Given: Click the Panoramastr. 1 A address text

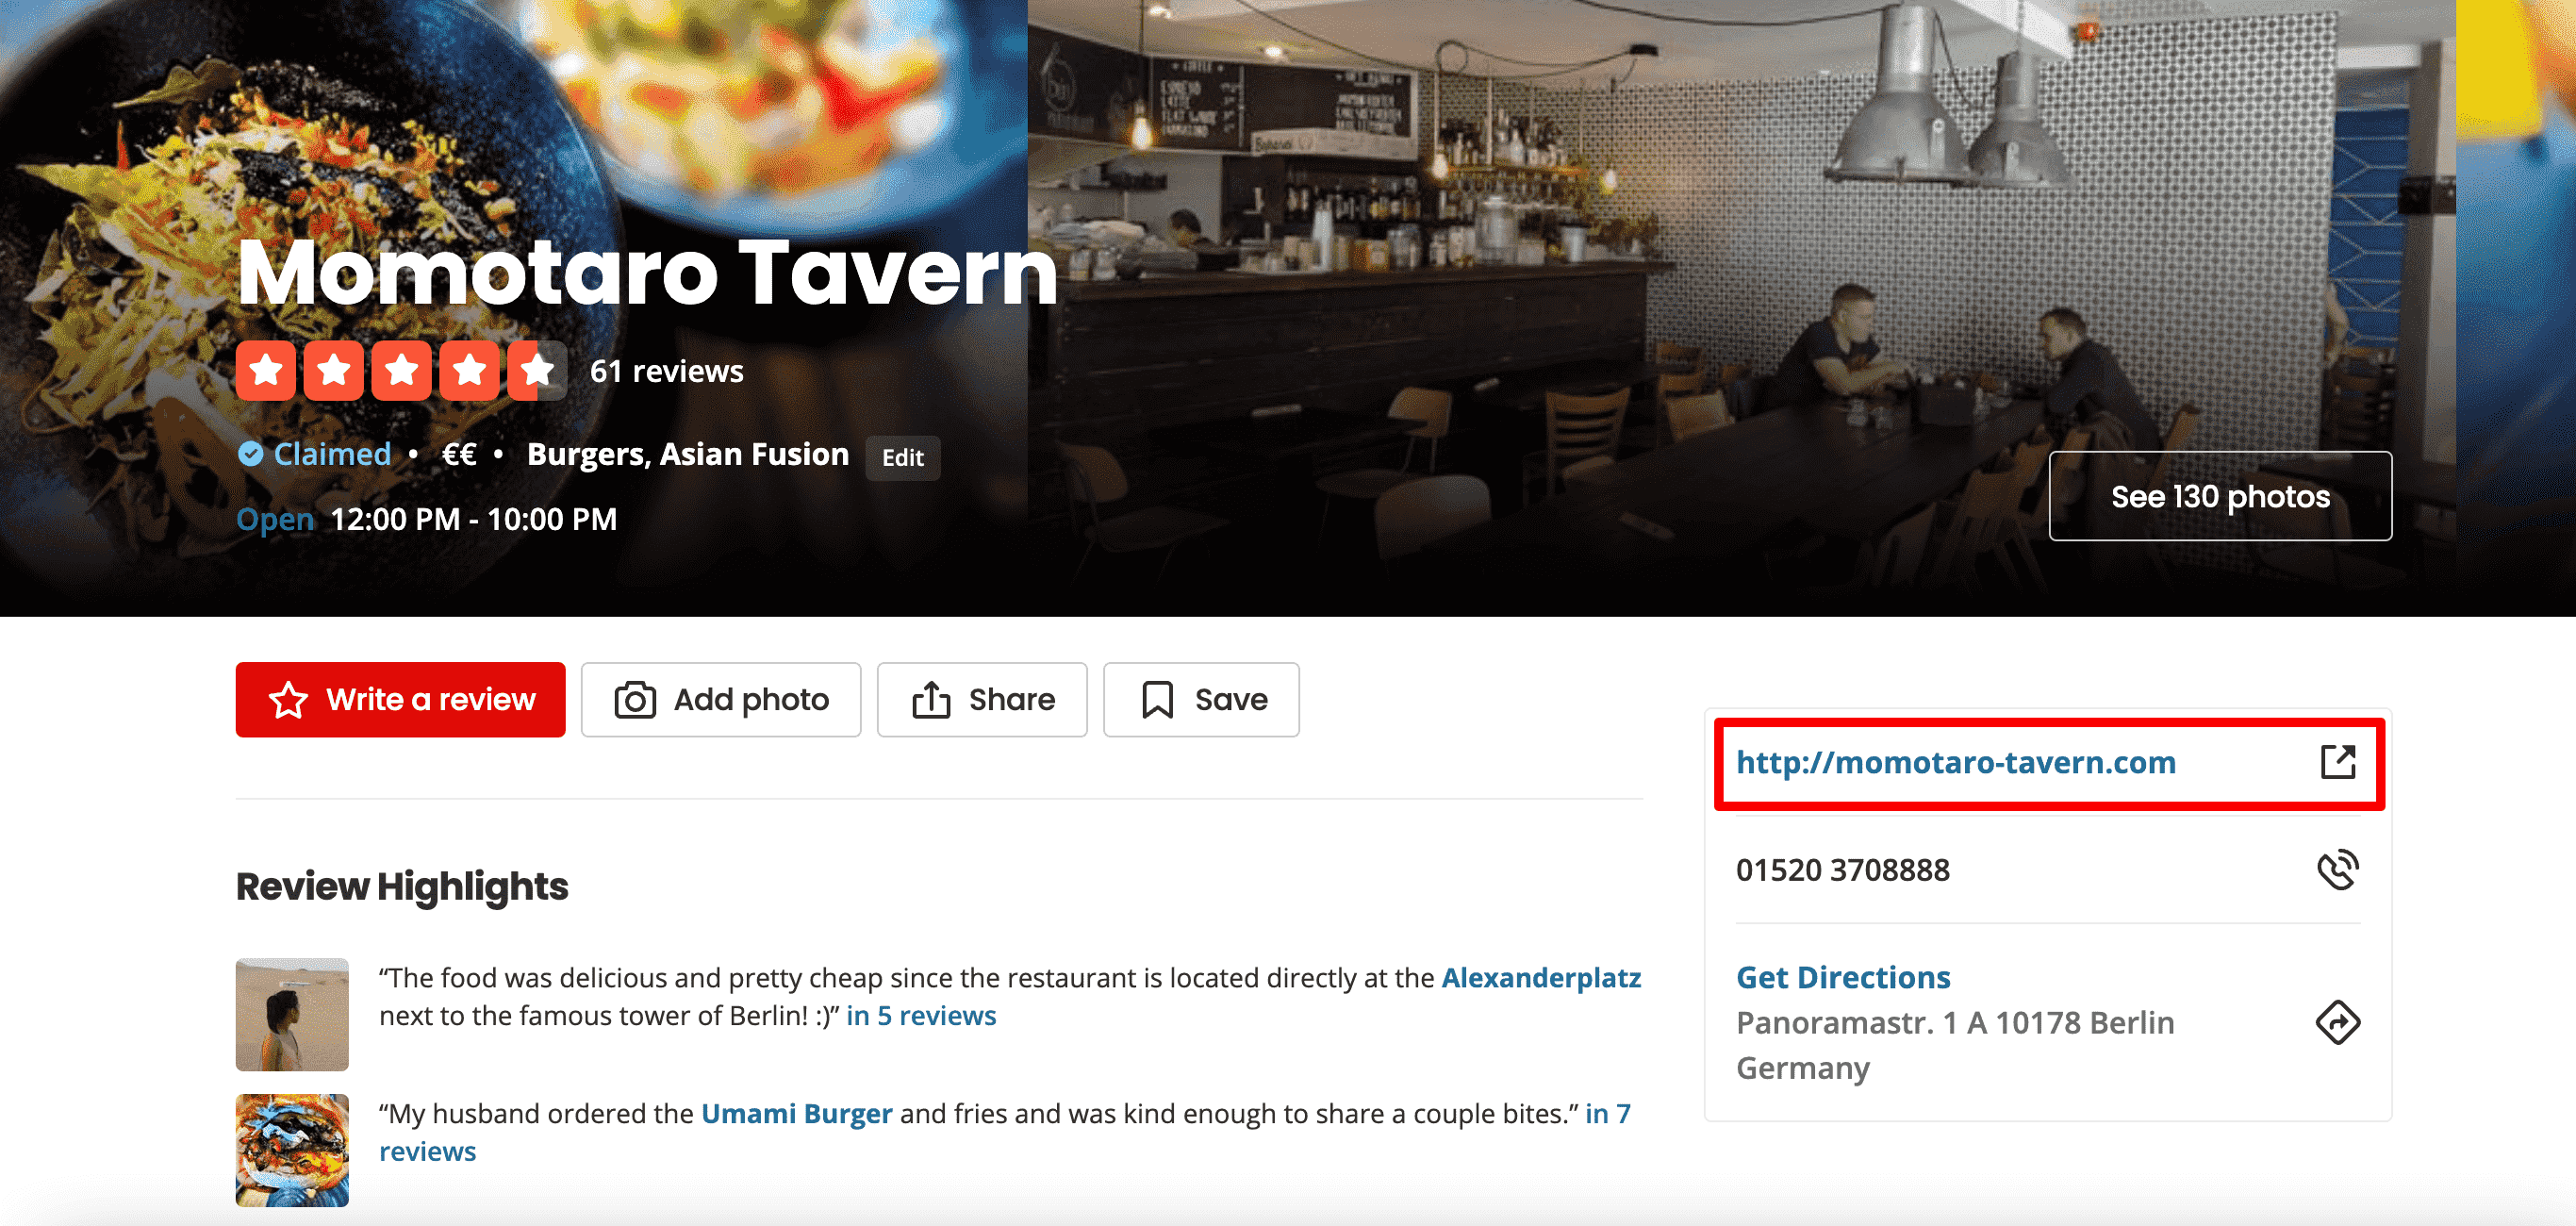Looking at the screenshot, I should (x=1955, y=1045).
